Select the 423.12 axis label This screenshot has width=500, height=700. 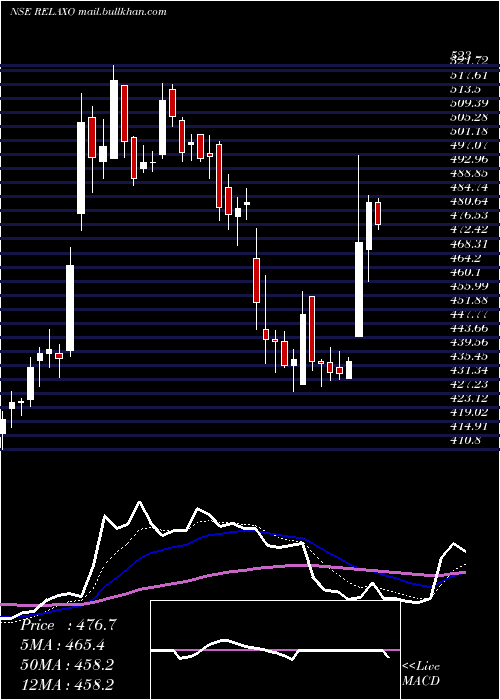[469, 398]
